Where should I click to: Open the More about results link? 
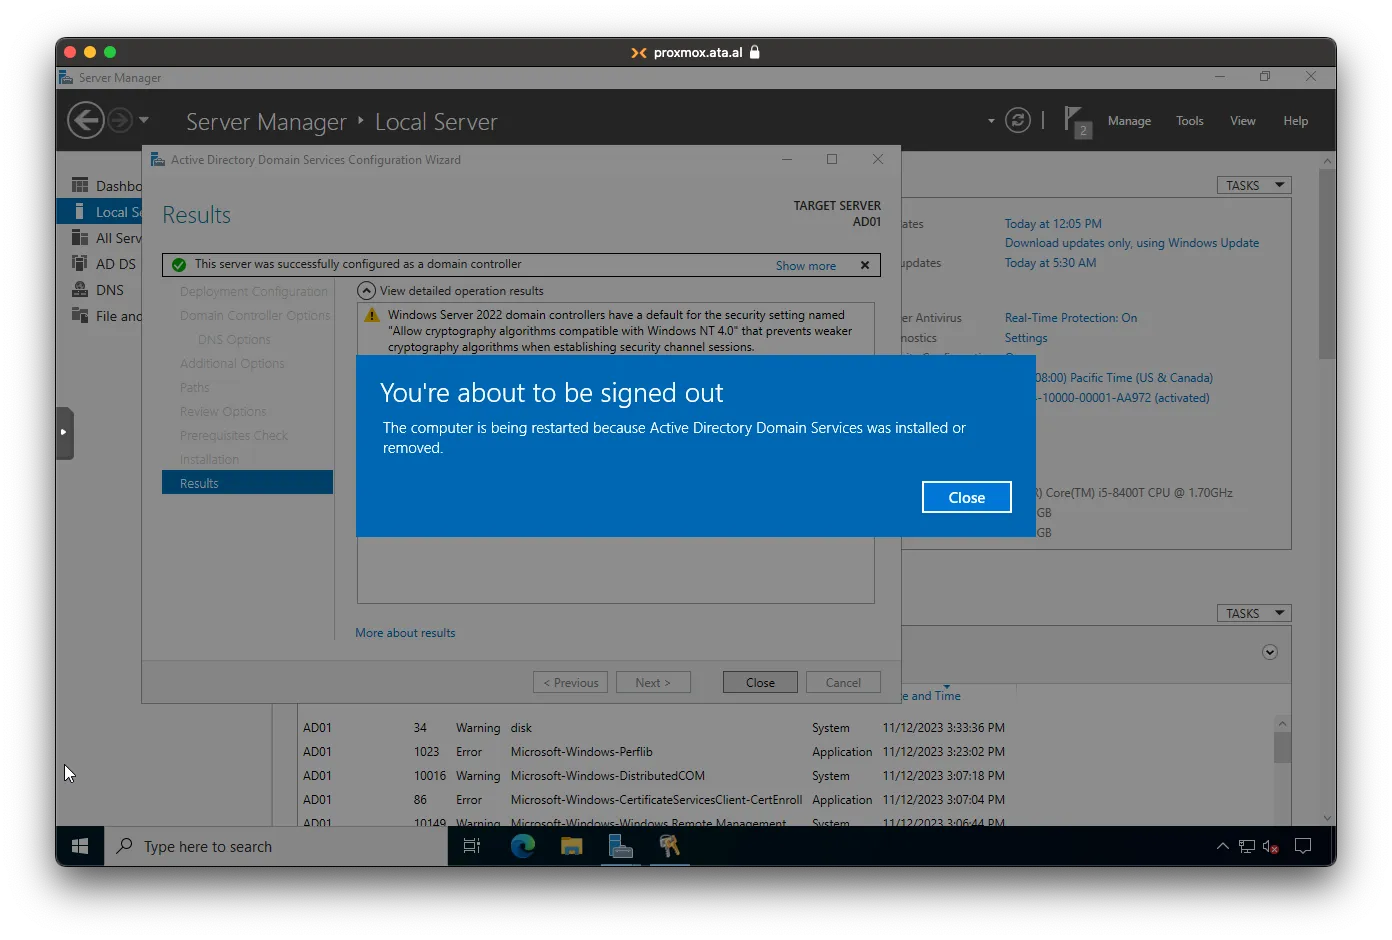click(x=405, y=633)
